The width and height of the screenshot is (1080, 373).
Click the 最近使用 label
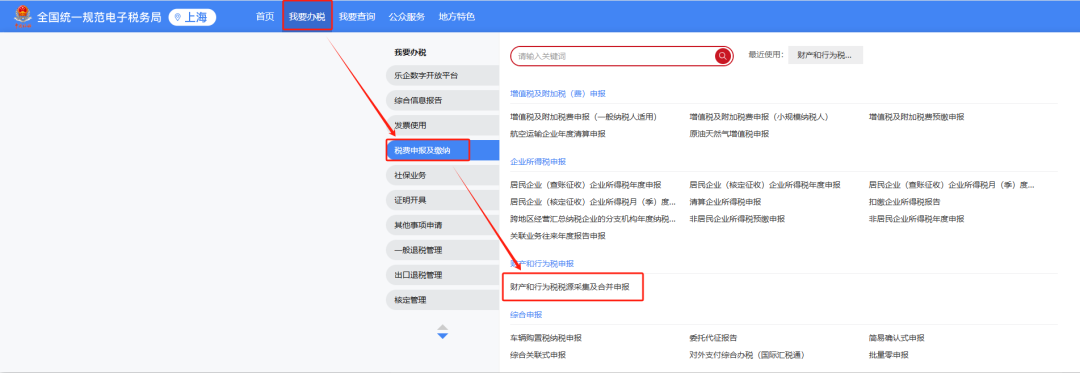click(x=766, y=56)
